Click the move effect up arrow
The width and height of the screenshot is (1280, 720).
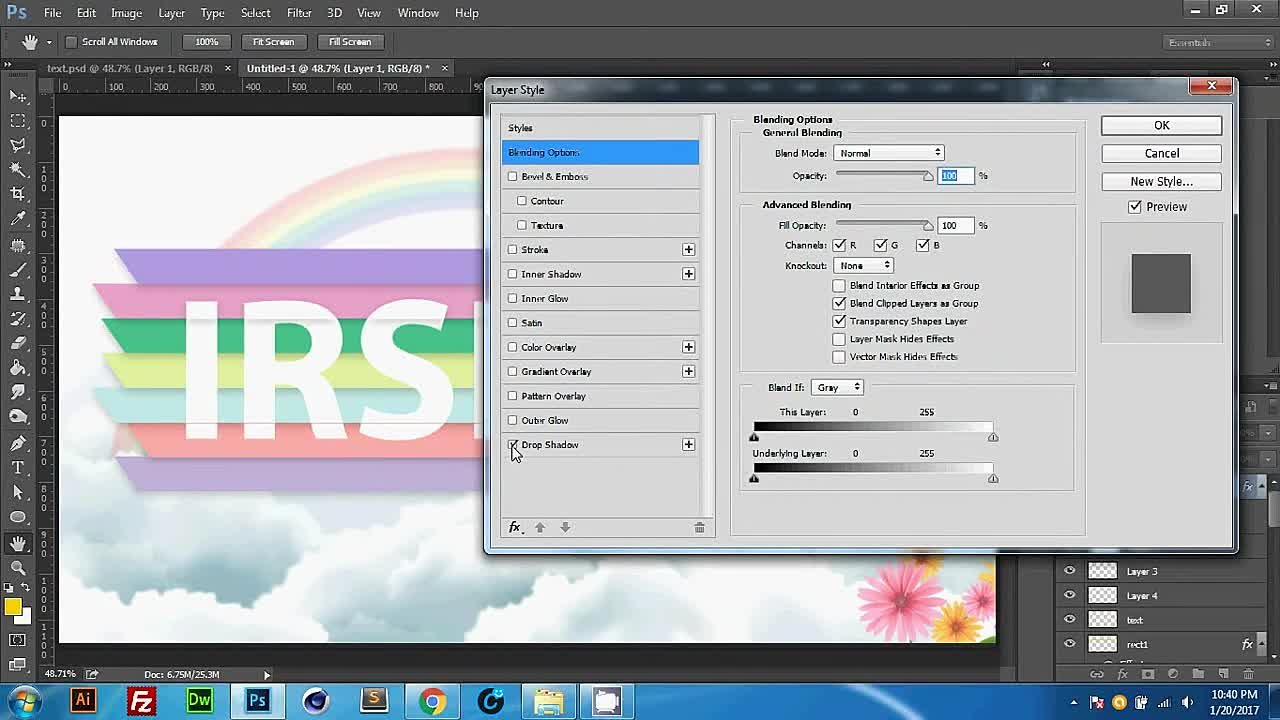[540, 527]
